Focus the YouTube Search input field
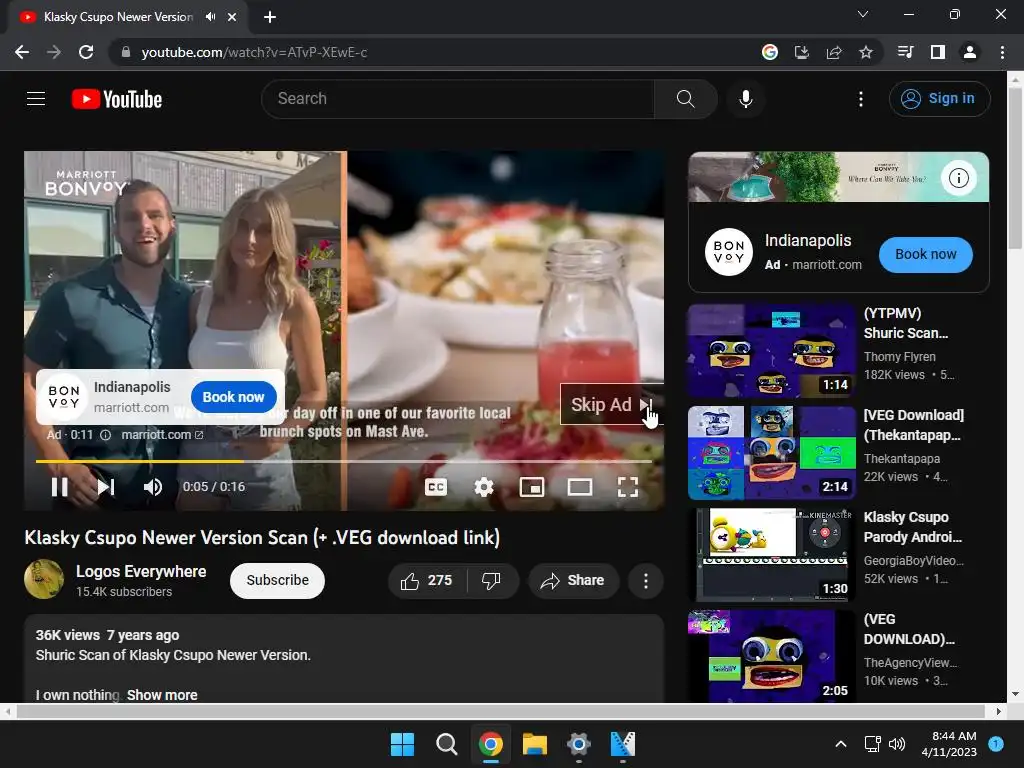Image resolution: width=1024 pixels, height=768 pixels. 458,99
